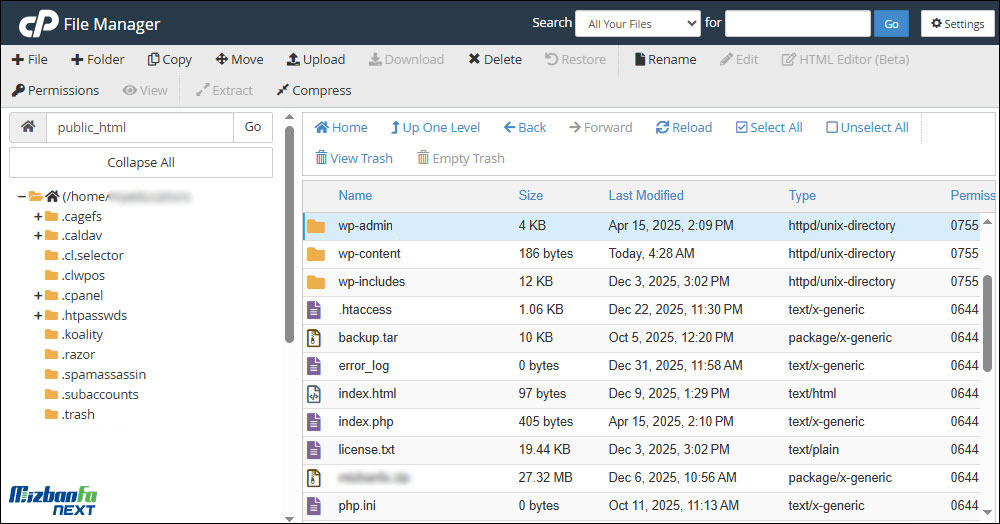
Task: Click the home icon beside path field
Action: click(x=28, y=127)
